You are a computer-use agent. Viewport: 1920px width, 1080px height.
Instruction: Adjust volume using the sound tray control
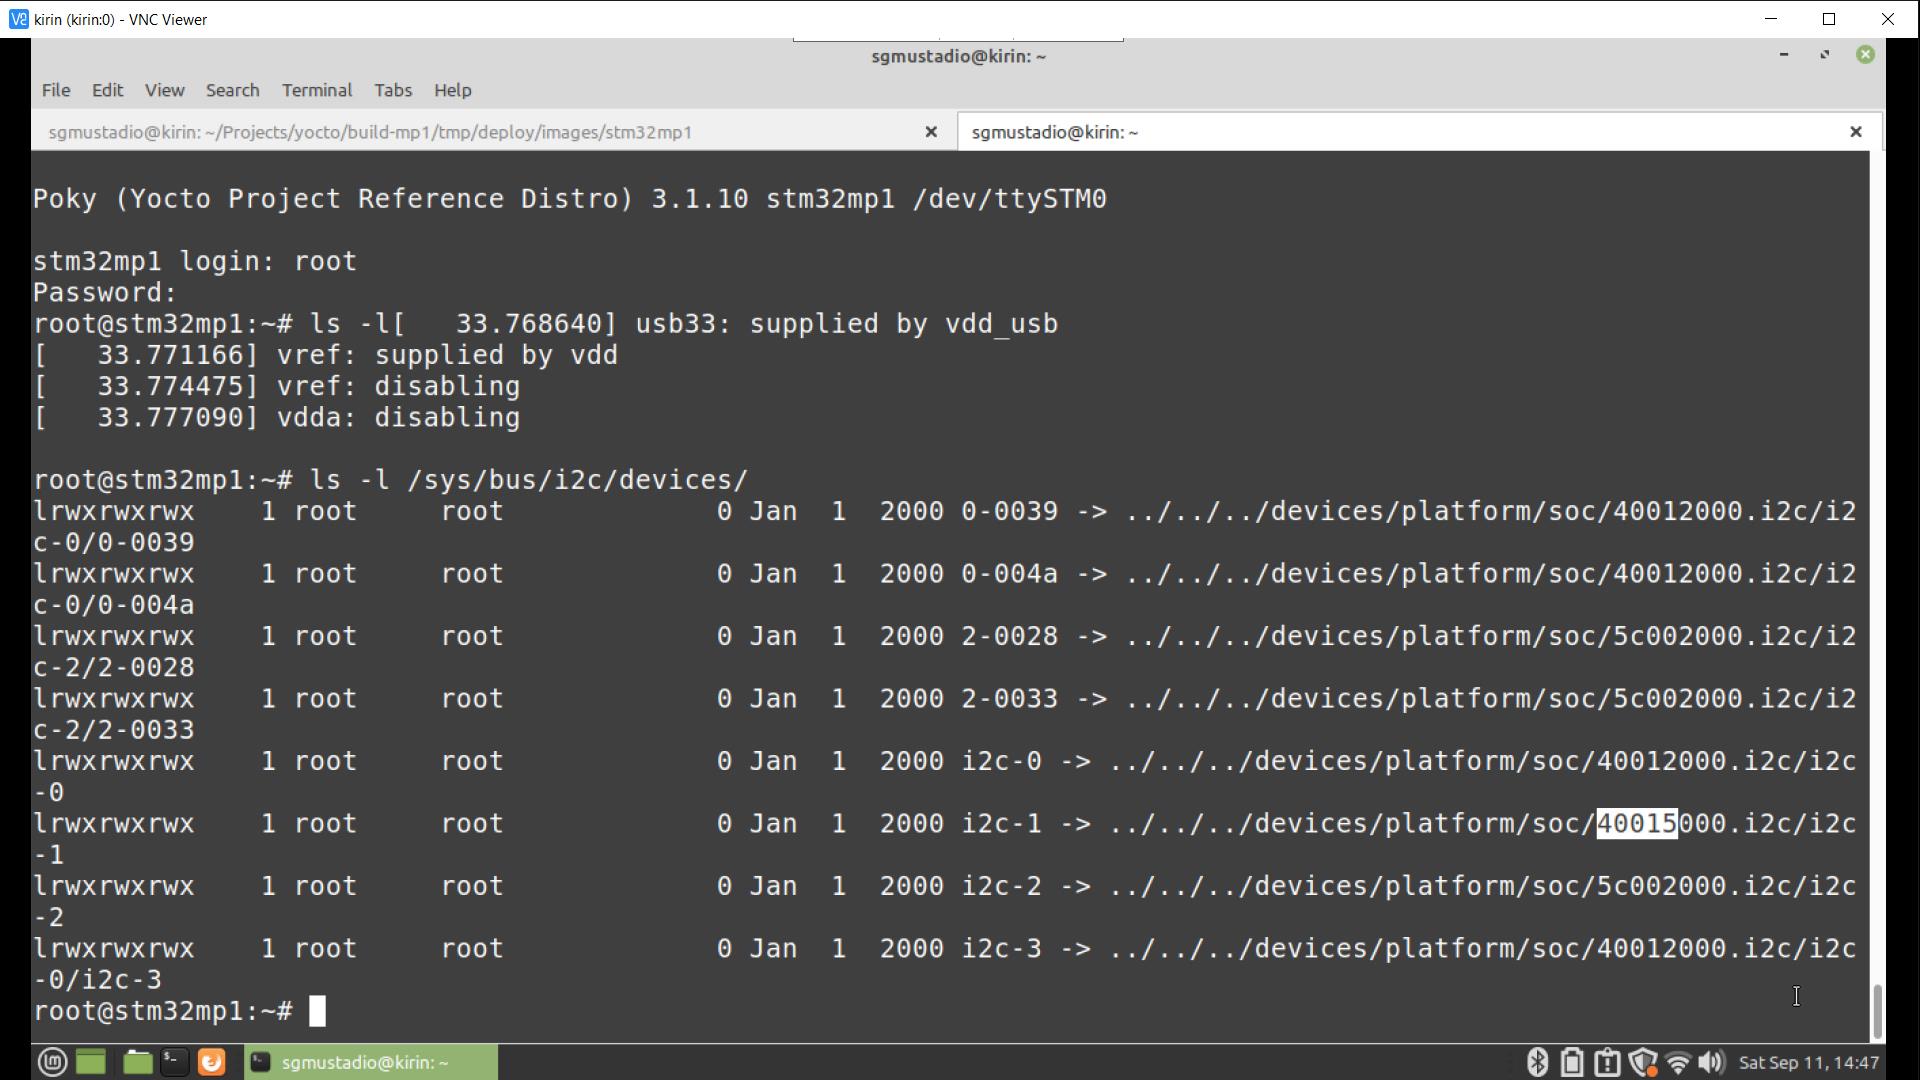click(x=1712, y=1062)
